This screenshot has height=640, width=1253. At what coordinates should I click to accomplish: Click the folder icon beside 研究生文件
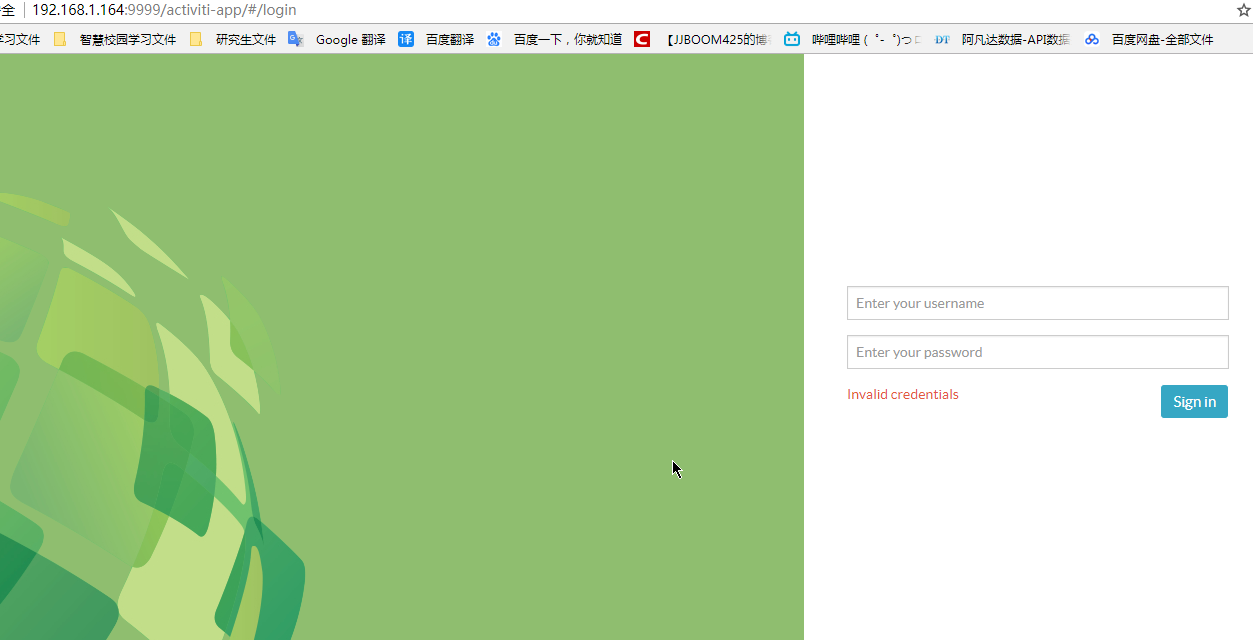196,40
